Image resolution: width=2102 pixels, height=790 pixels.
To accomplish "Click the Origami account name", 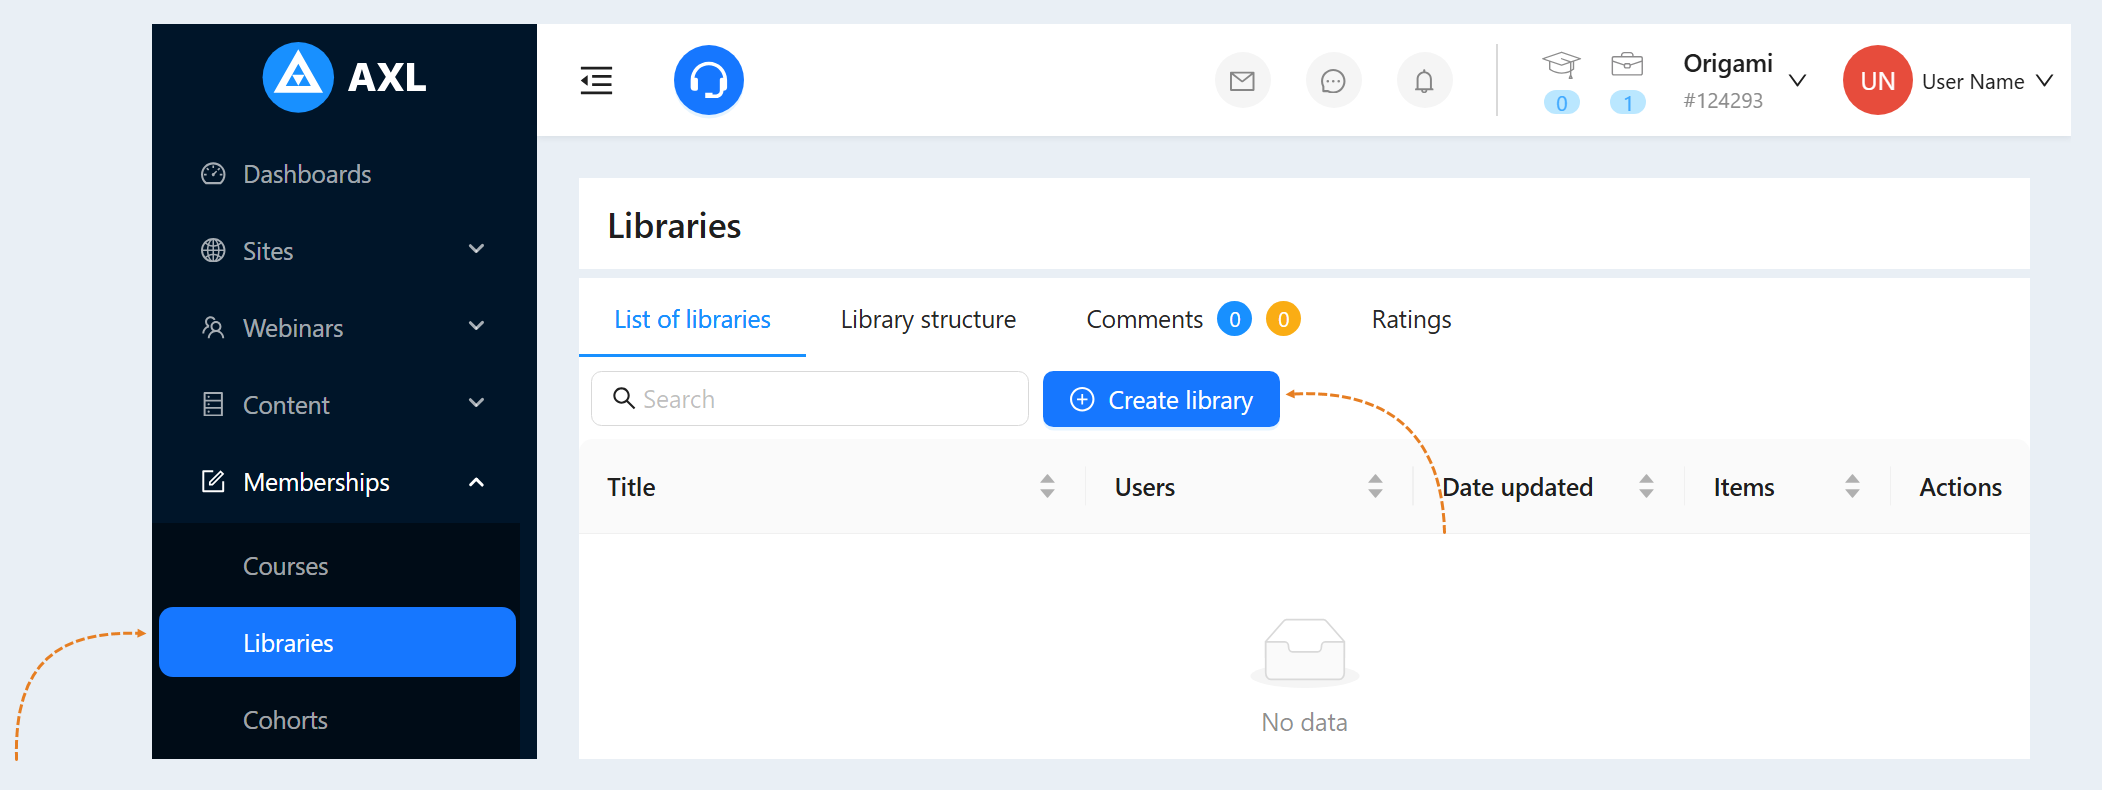I will [1727, 63].
